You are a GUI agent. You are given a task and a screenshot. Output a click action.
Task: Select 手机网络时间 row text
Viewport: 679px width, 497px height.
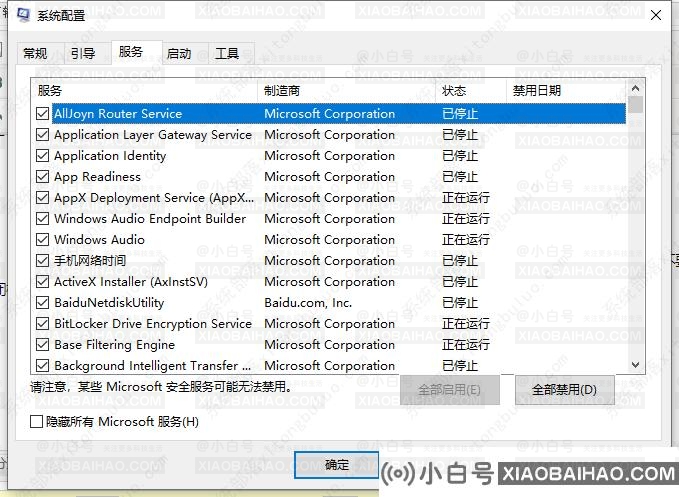(90, 261)
